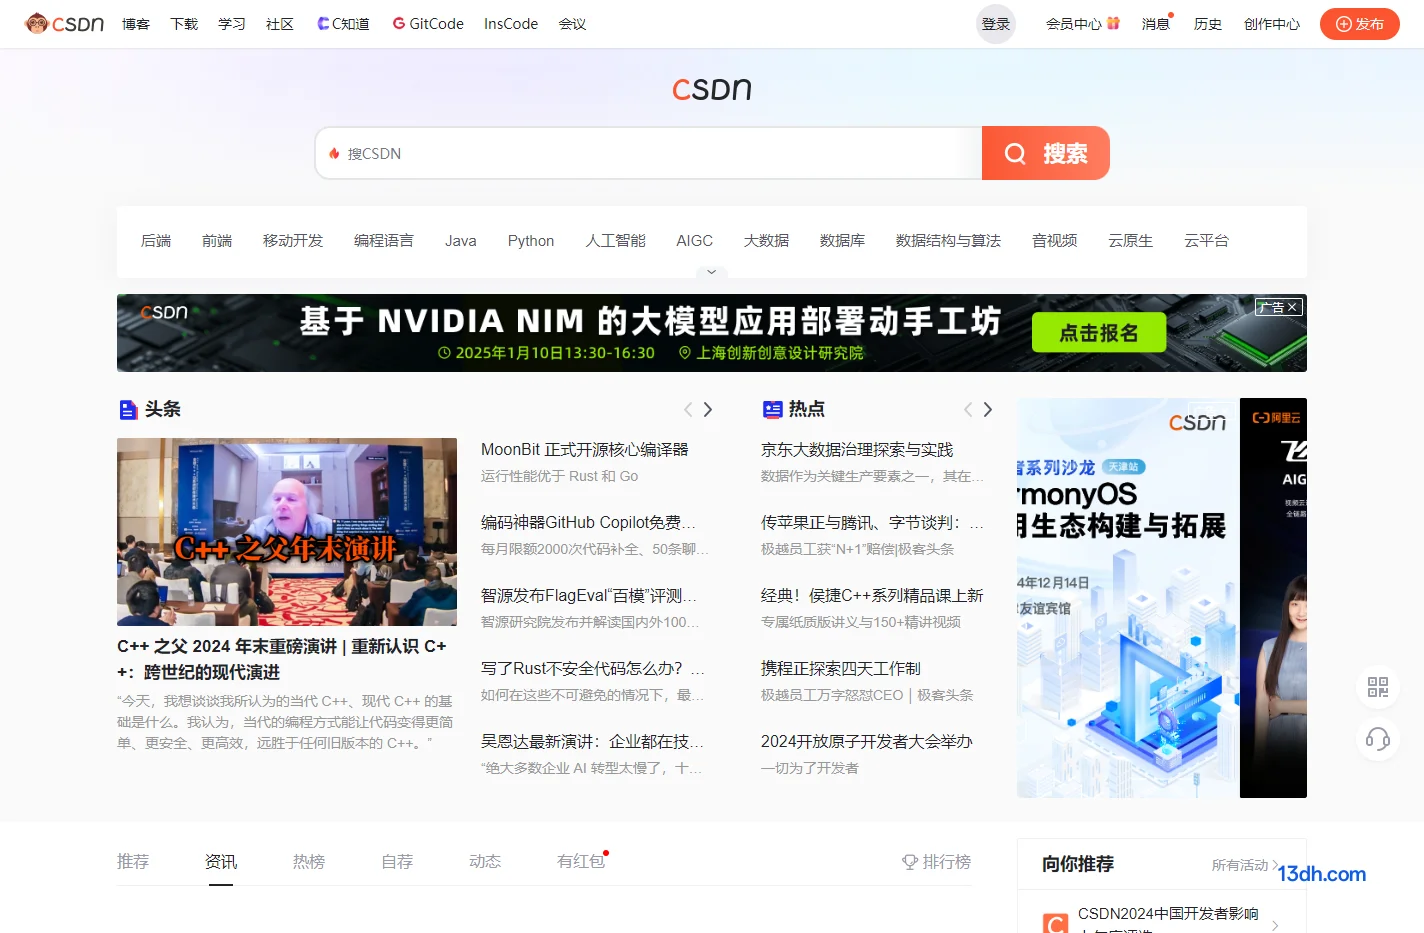Screen dimensions: 1424x933
Task: Select the 数据库 category
Action: pyautogui.click(x=842, y=241)
